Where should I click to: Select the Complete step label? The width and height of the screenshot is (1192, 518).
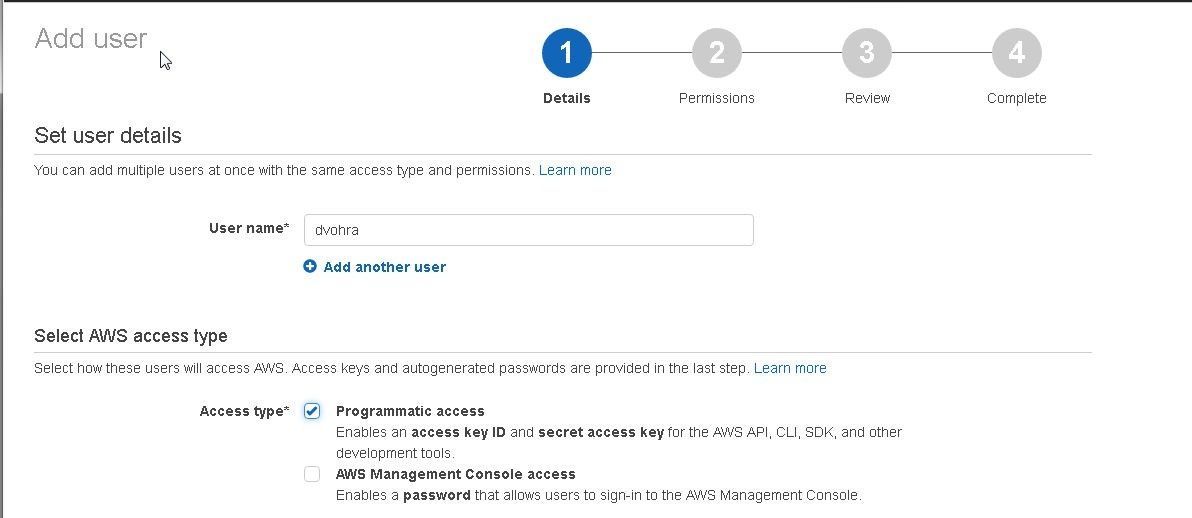(x=1016, y=98)
